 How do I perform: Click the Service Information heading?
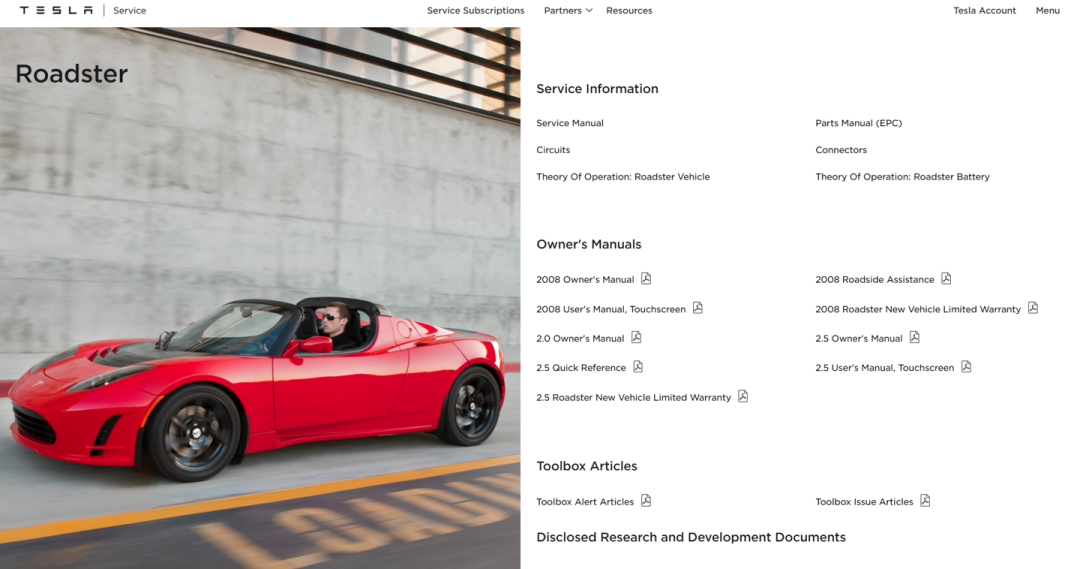coord(597,88)
